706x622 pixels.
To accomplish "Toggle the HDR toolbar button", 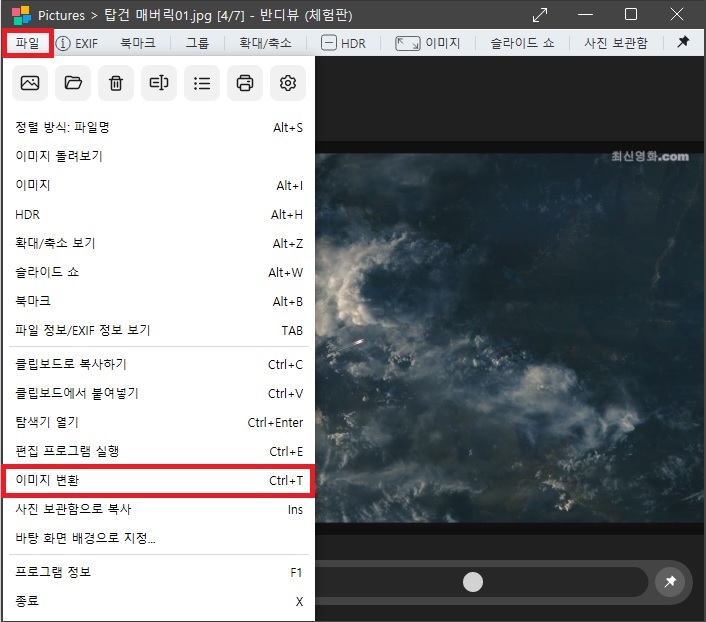I will (343, 43).
